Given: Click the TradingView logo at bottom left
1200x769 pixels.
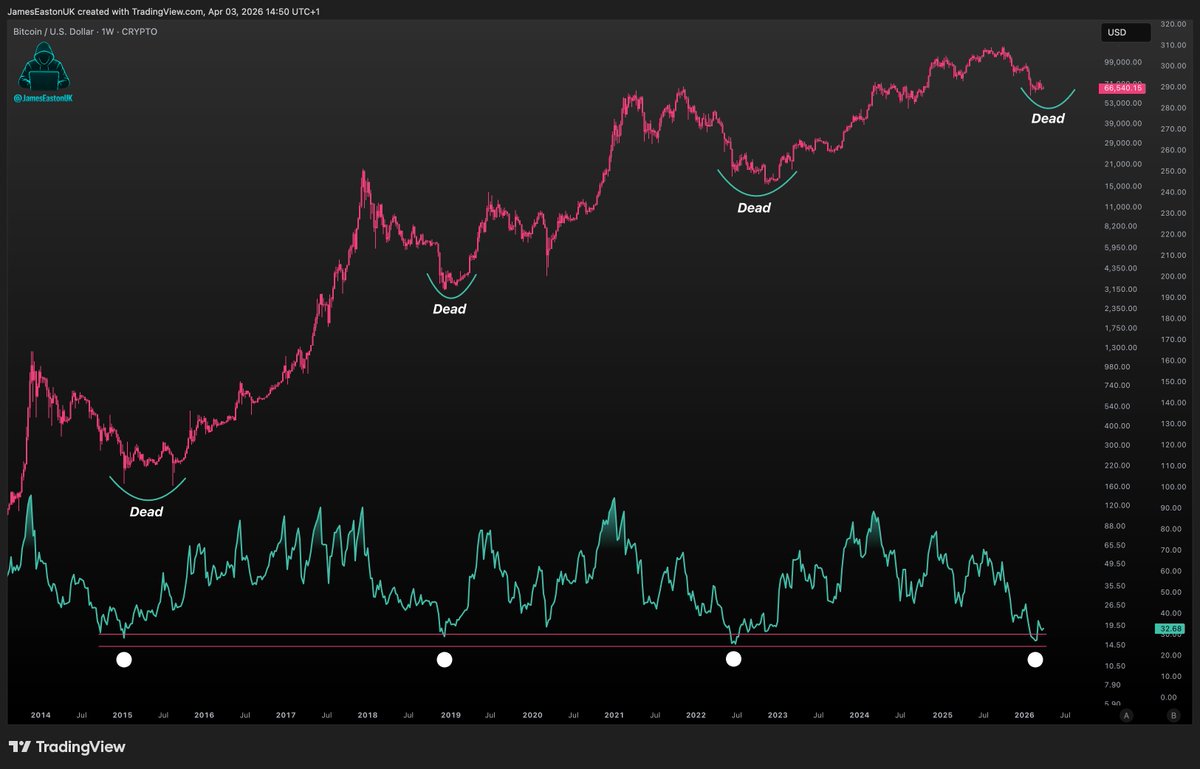Looking at the screenshot, I should tap(67, 747).
